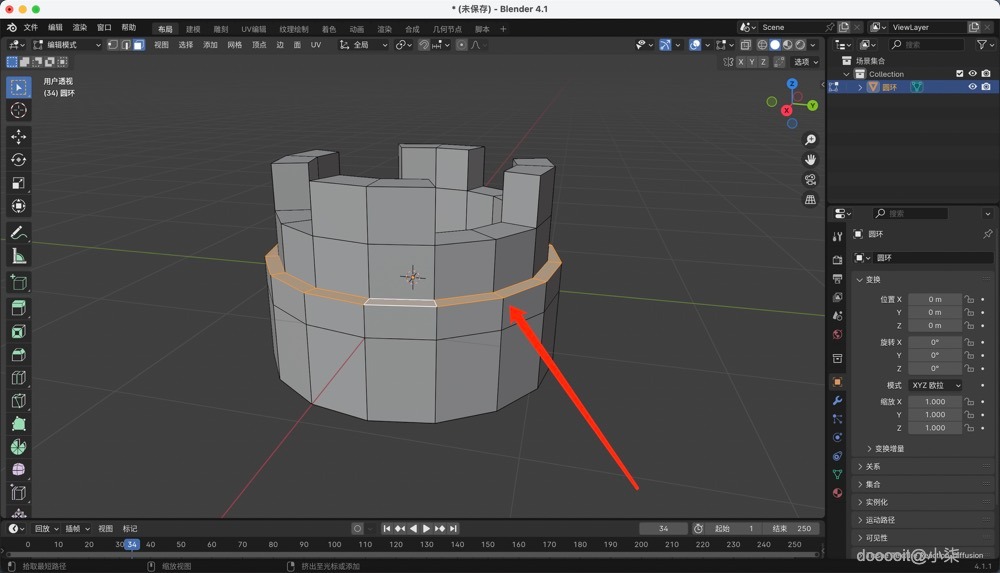This screenshot has height=573, width=1000.
Task: Uncheck the Collection exclude checkbox
Action: [959, 74]
